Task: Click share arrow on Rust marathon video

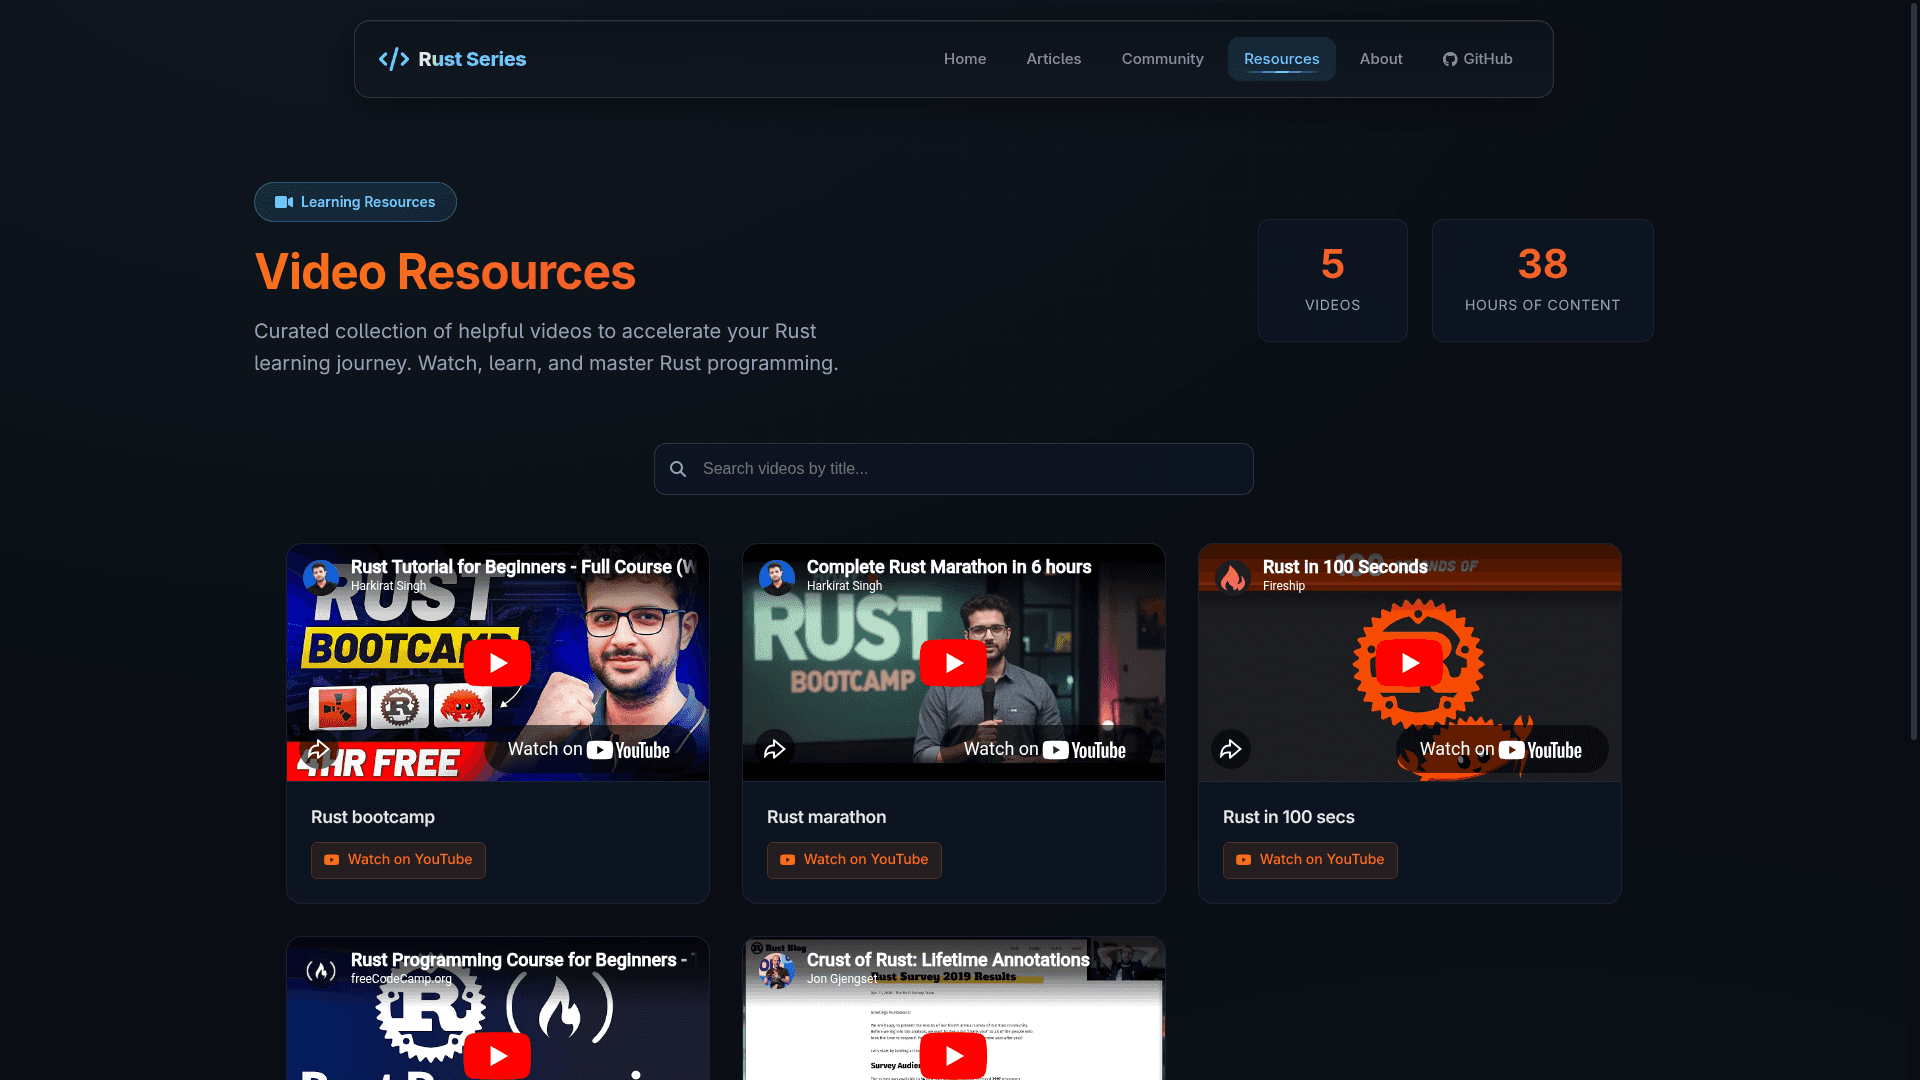Action: [x=774, y=749]
